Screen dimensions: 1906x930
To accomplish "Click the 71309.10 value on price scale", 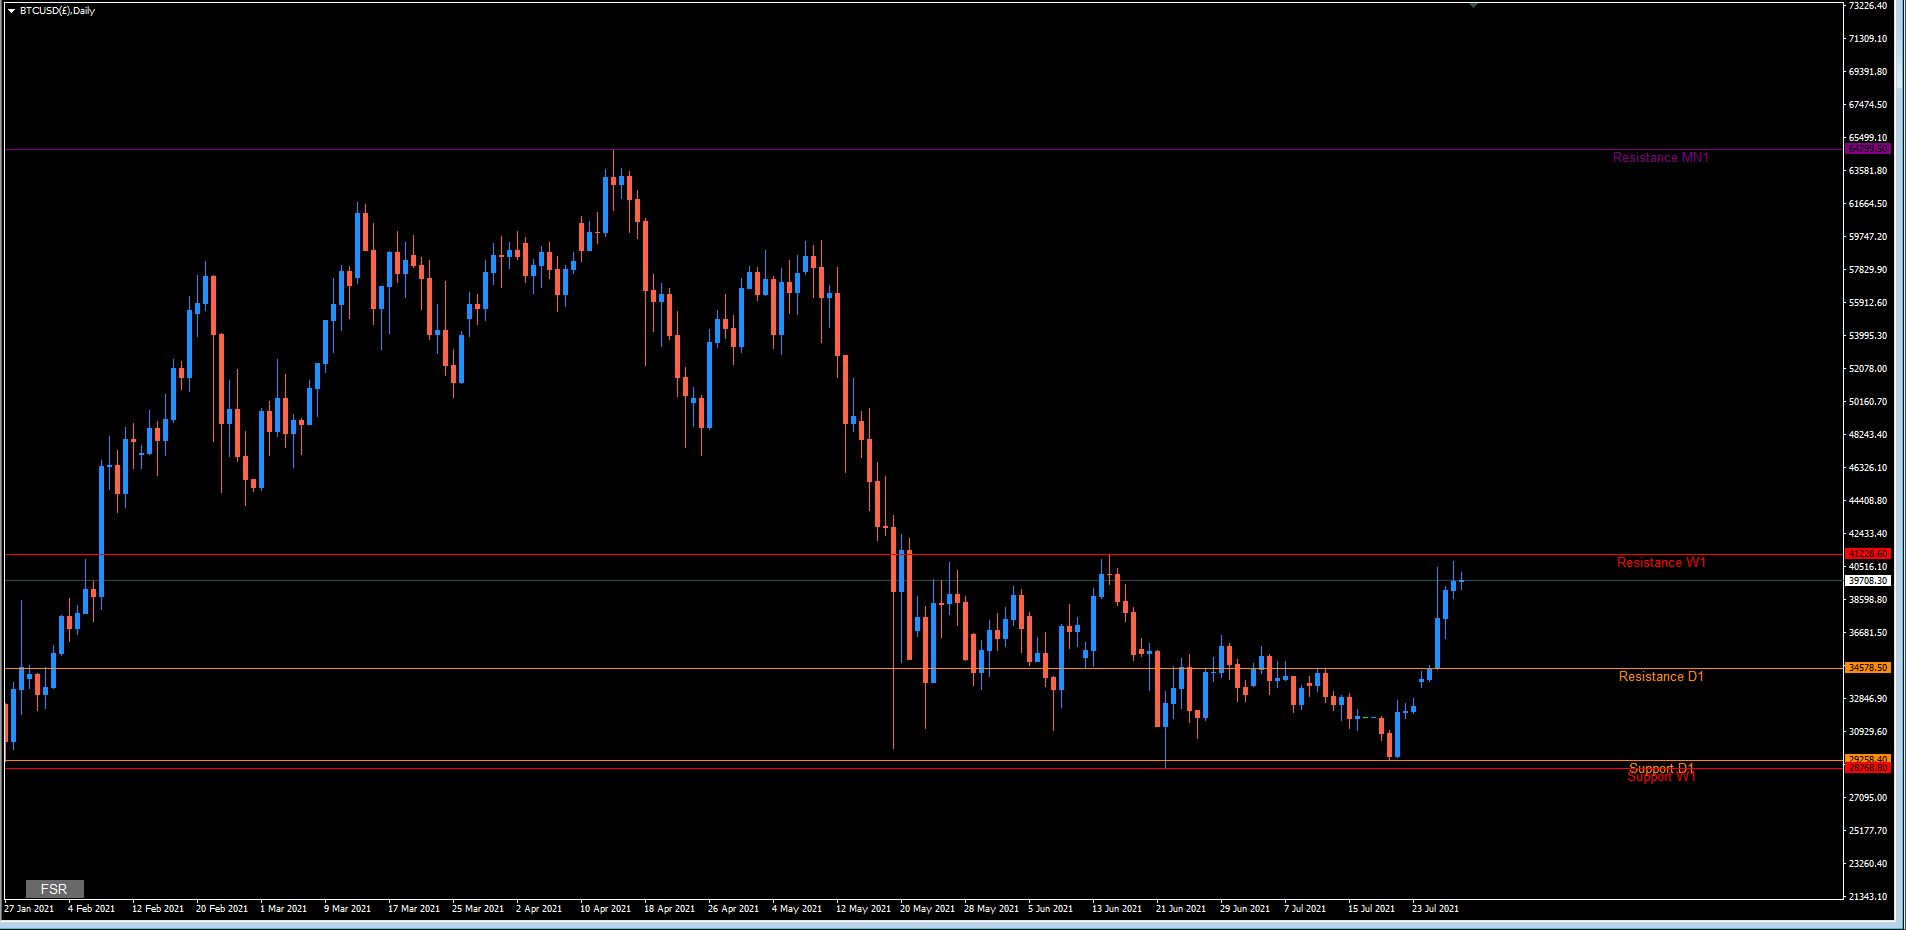I will coord(1868,39).
